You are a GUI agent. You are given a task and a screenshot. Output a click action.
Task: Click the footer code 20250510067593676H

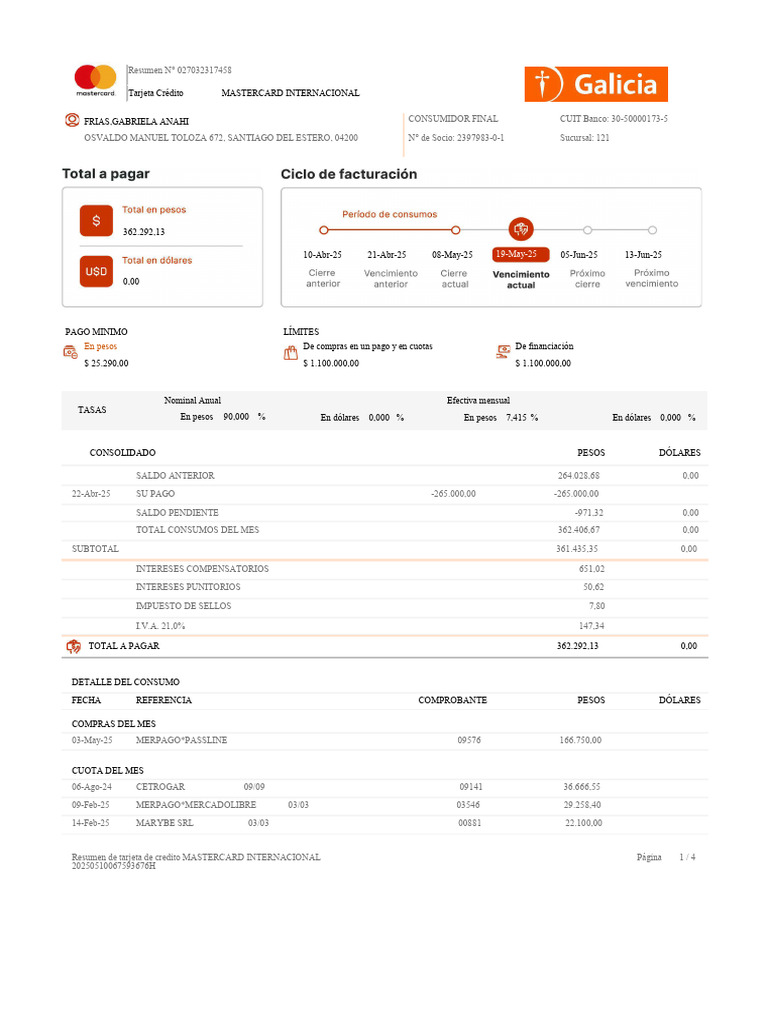(x=114, y=866)
